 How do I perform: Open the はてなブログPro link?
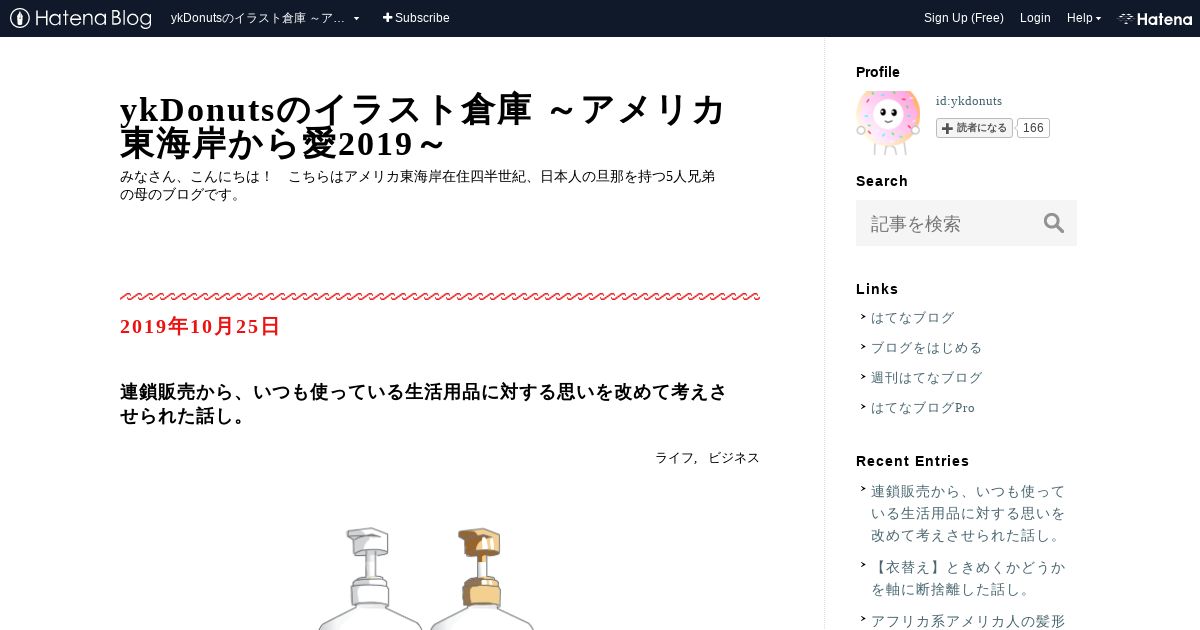coord(923,408)
